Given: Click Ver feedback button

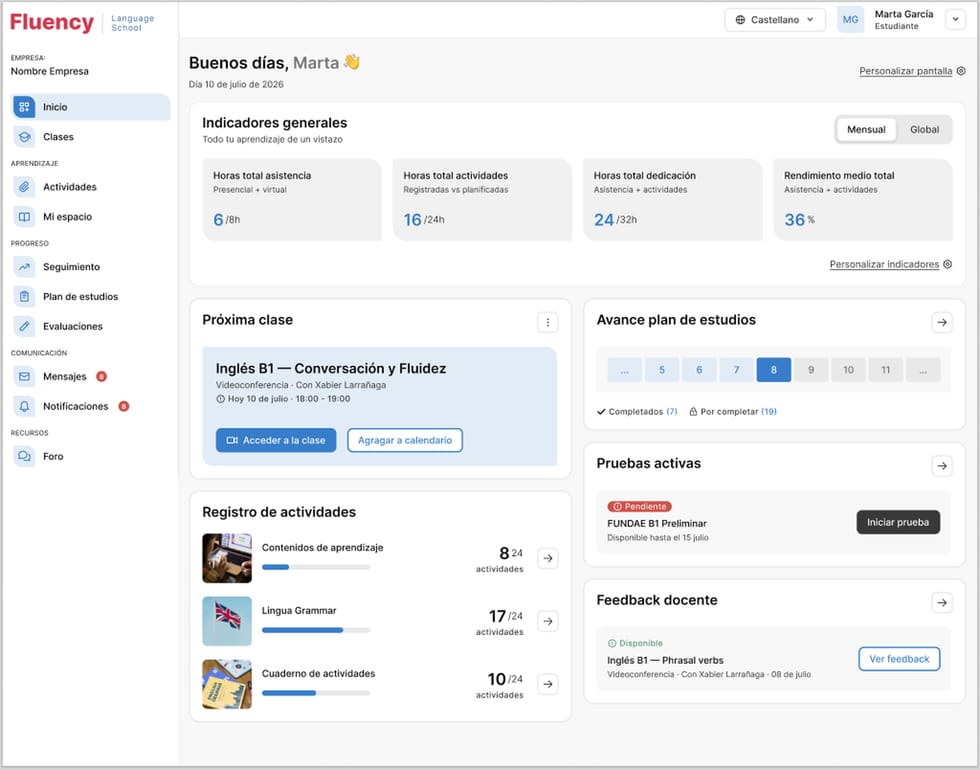Looking at the screenshot, I should click(x=899, y=659).
